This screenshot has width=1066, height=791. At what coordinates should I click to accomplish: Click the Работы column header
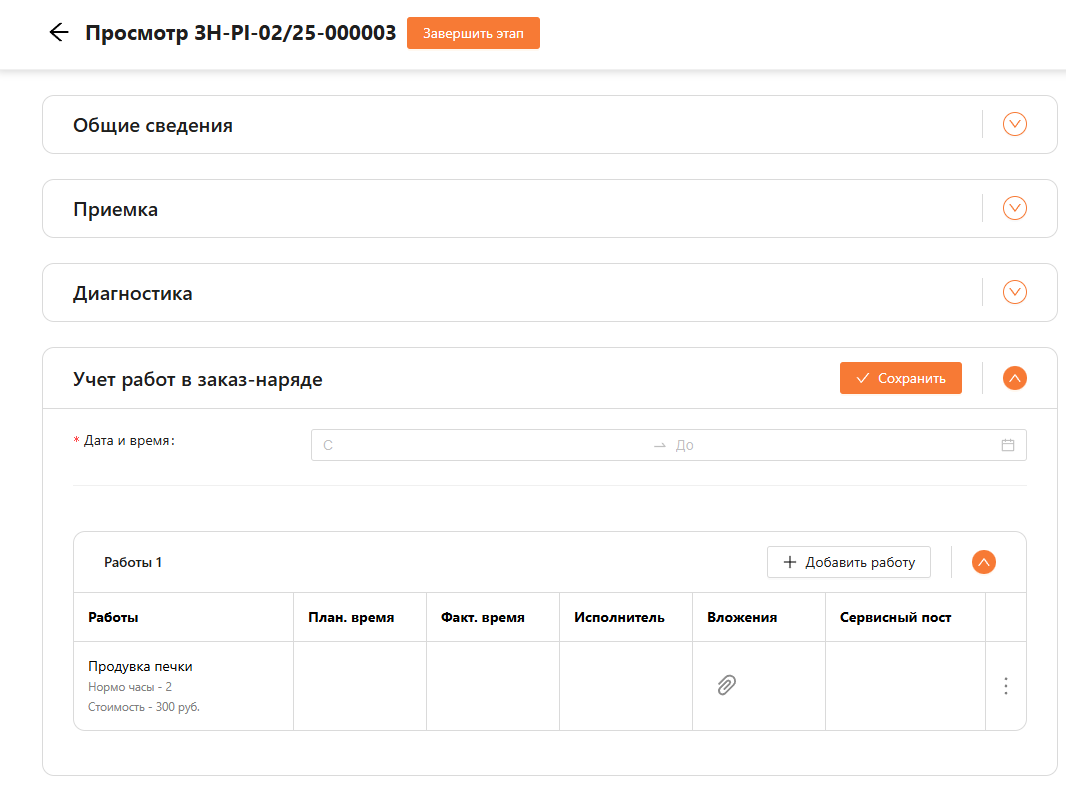[x=113, y=617]
